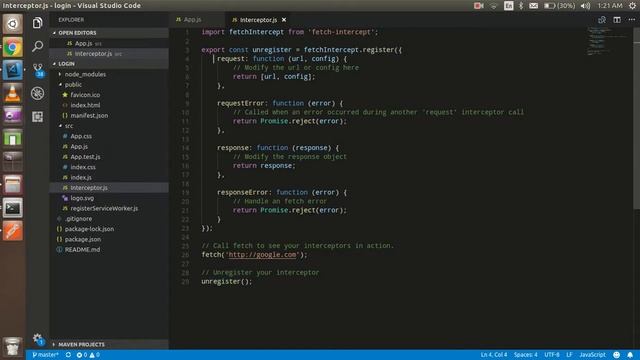Place cursor on unregister(); line
Image resolution: width=640 pixels, height=360 pixels.
227,281
